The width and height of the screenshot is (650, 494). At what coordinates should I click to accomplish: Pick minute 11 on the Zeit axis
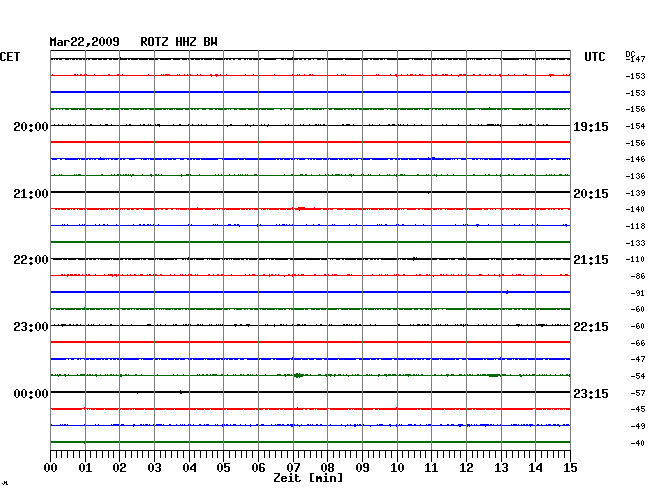(431, 468)
